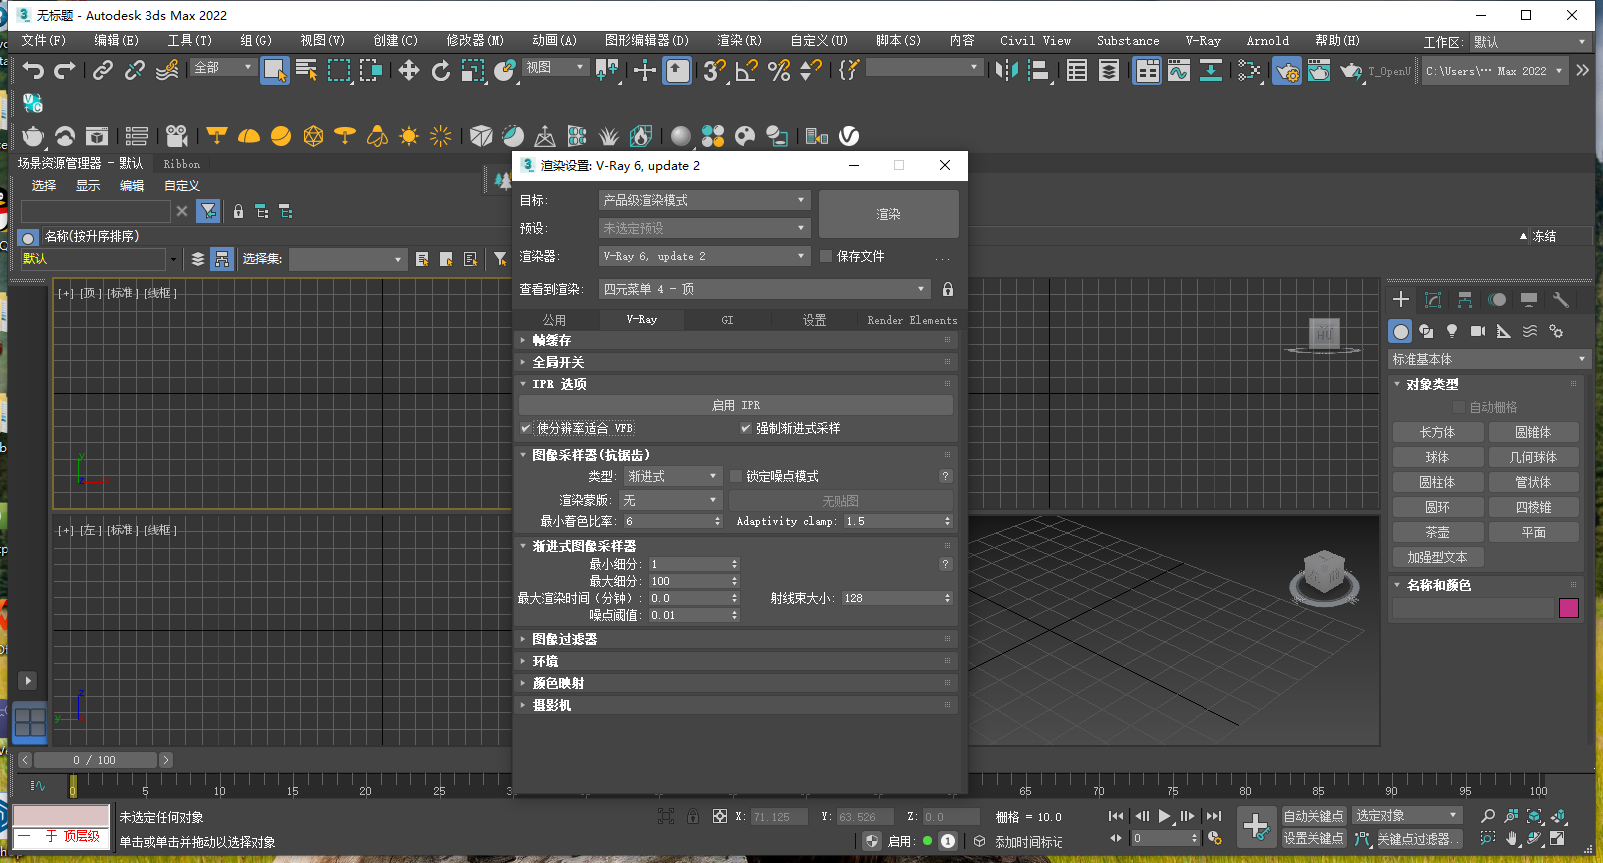Expand the 颜色映射 rollout
This screenshot has width=1603, height=863.
(x=736, y=683)
